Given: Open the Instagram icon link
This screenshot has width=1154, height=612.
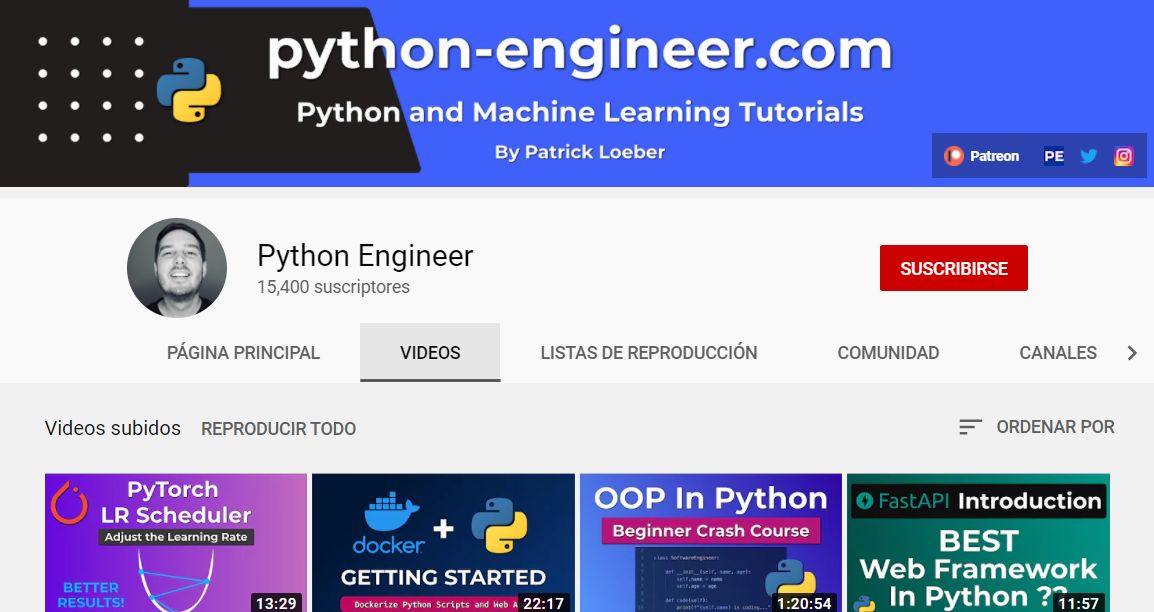Looking at the screenshot, I should pos(1123,156).
